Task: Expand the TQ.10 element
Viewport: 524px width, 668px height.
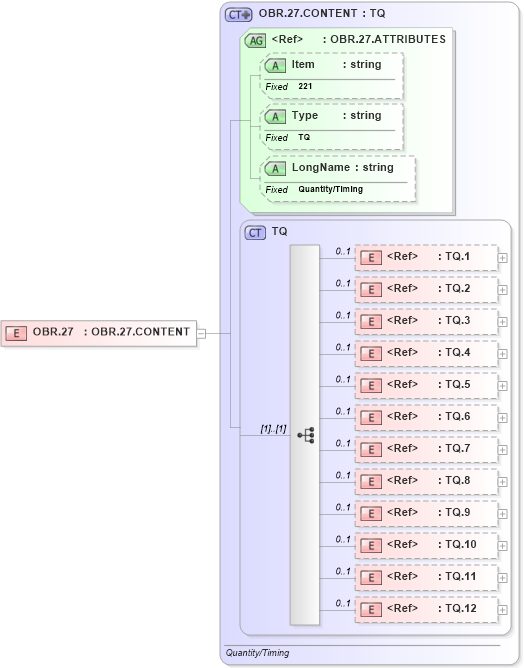Action: tap(503, 546)
